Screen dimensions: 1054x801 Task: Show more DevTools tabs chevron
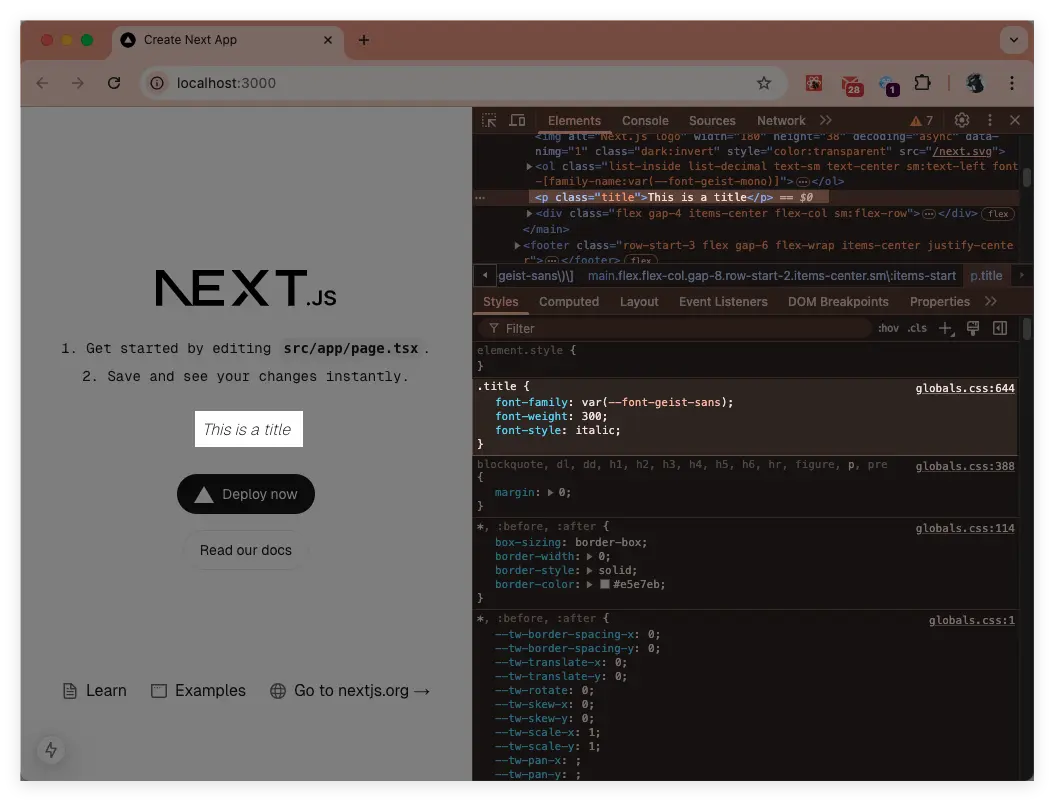pos(825,120)
